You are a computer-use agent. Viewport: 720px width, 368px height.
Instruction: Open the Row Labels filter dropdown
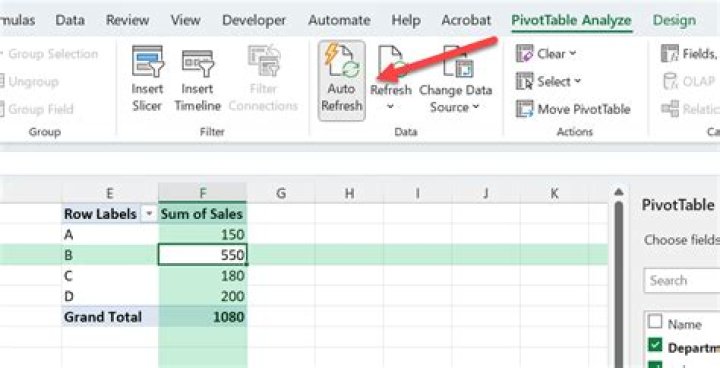pyautogui.click(x=148, y=214)
